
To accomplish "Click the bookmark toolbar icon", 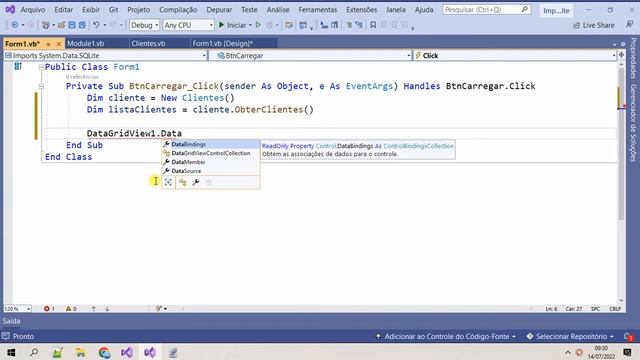I will click(373, 25).
